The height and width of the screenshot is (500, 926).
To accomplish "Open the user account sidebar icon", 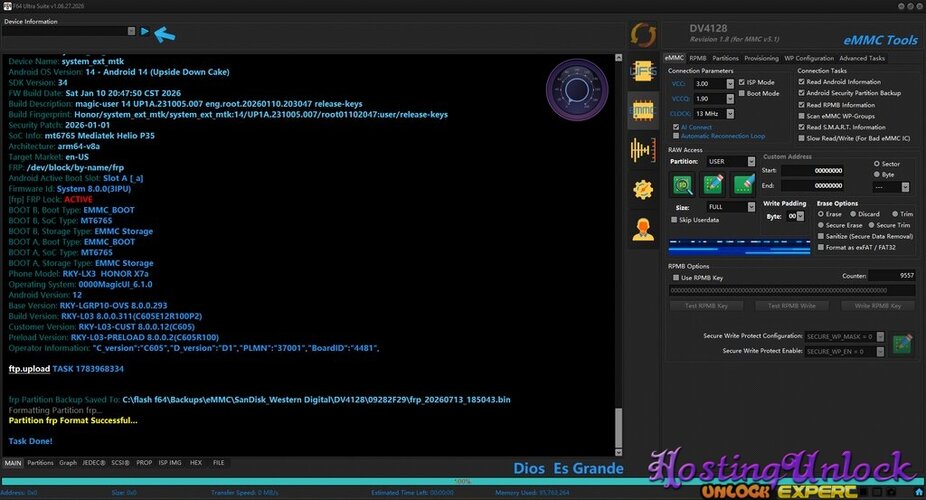I will coord(643,230).
